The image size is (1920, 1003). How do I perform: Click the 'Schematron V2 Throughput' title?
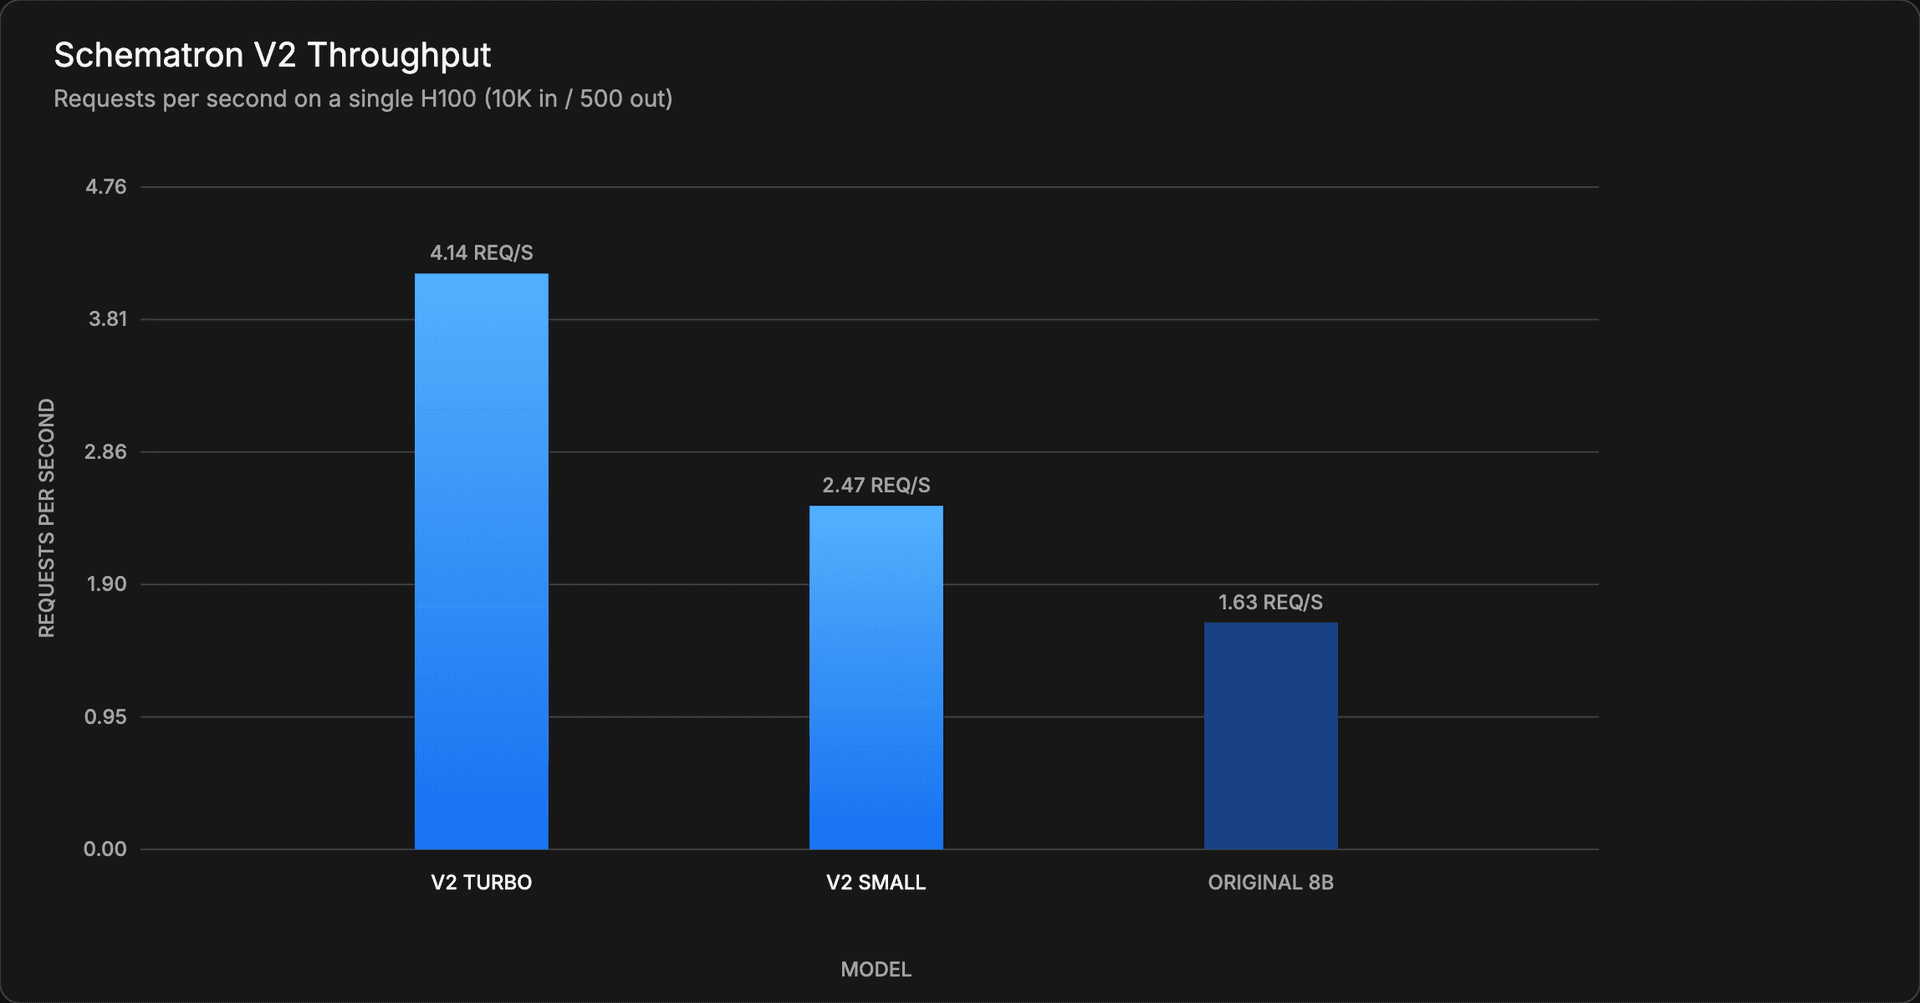272,56
